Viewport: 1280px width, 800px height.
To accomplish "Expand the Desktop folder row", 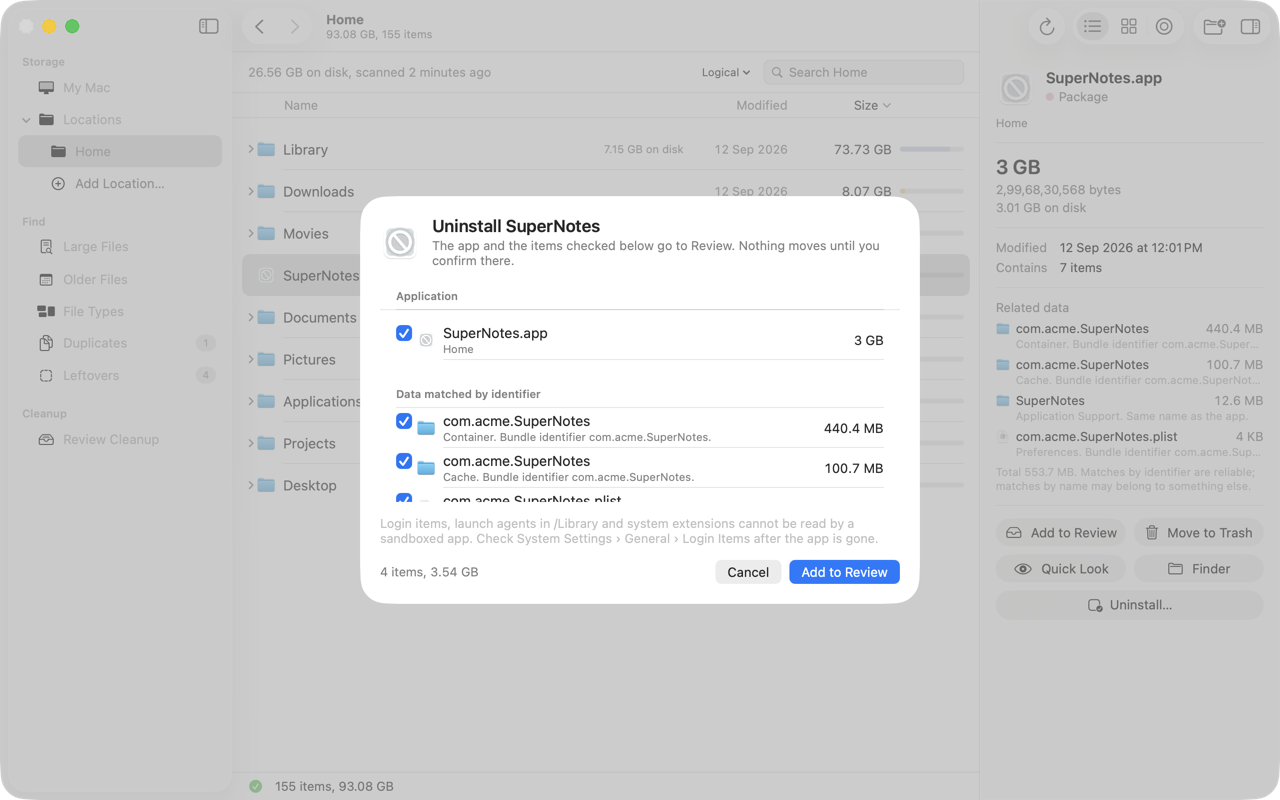I will coord(251,485).
